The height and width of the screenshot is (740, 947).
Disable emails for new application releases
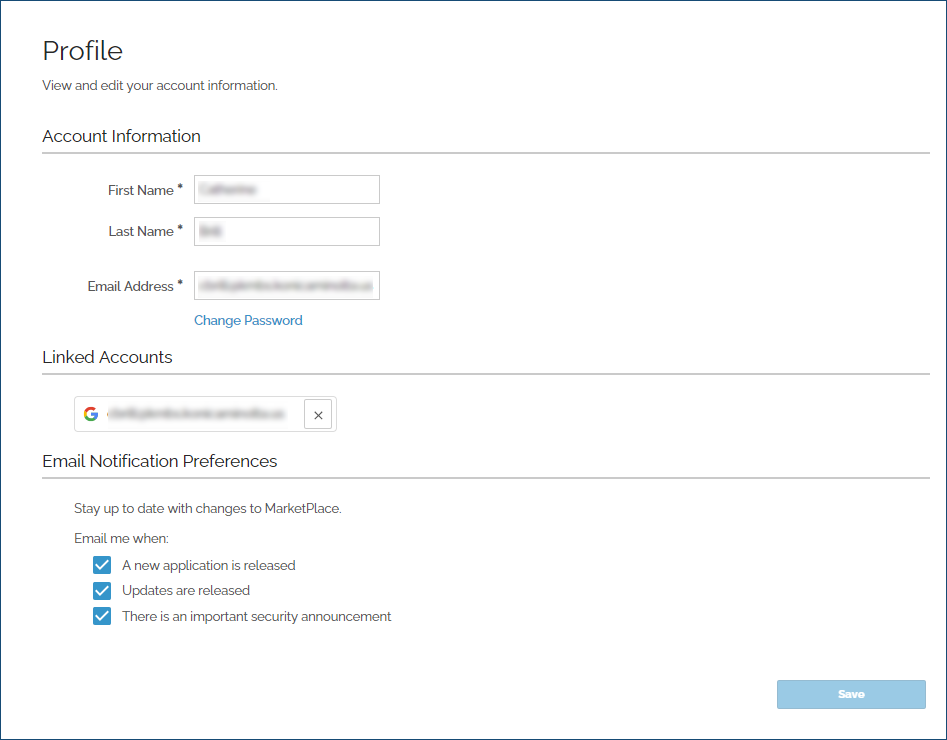[x=102, y=564]
